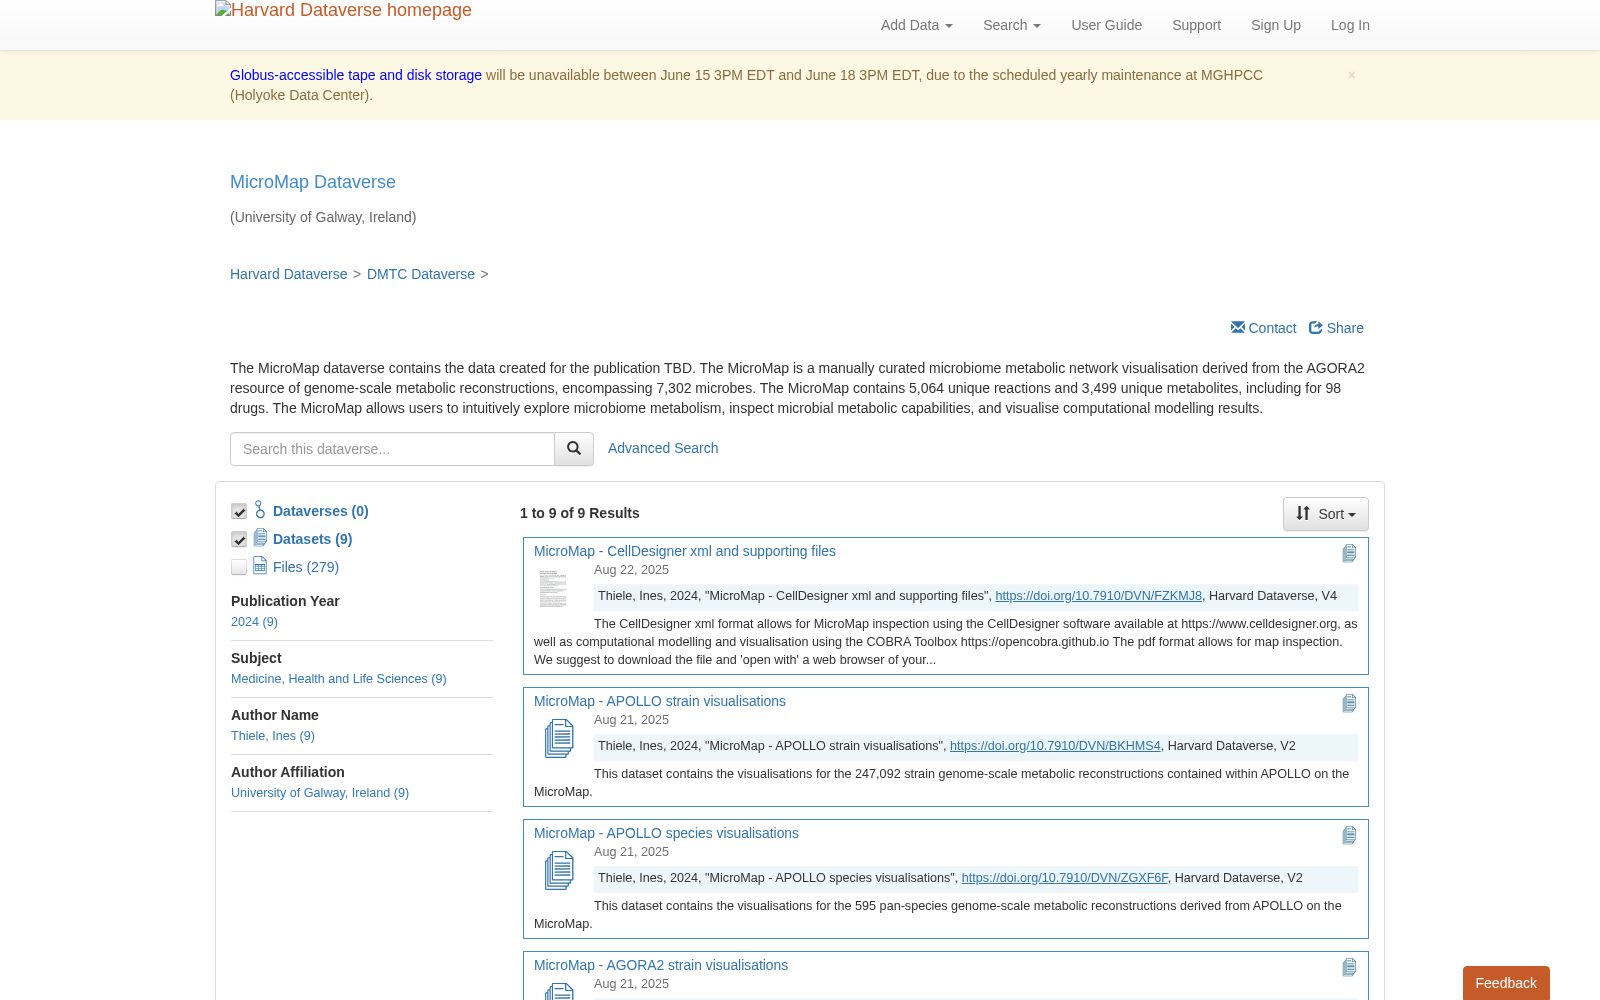Go to Sign Up

1276,25
